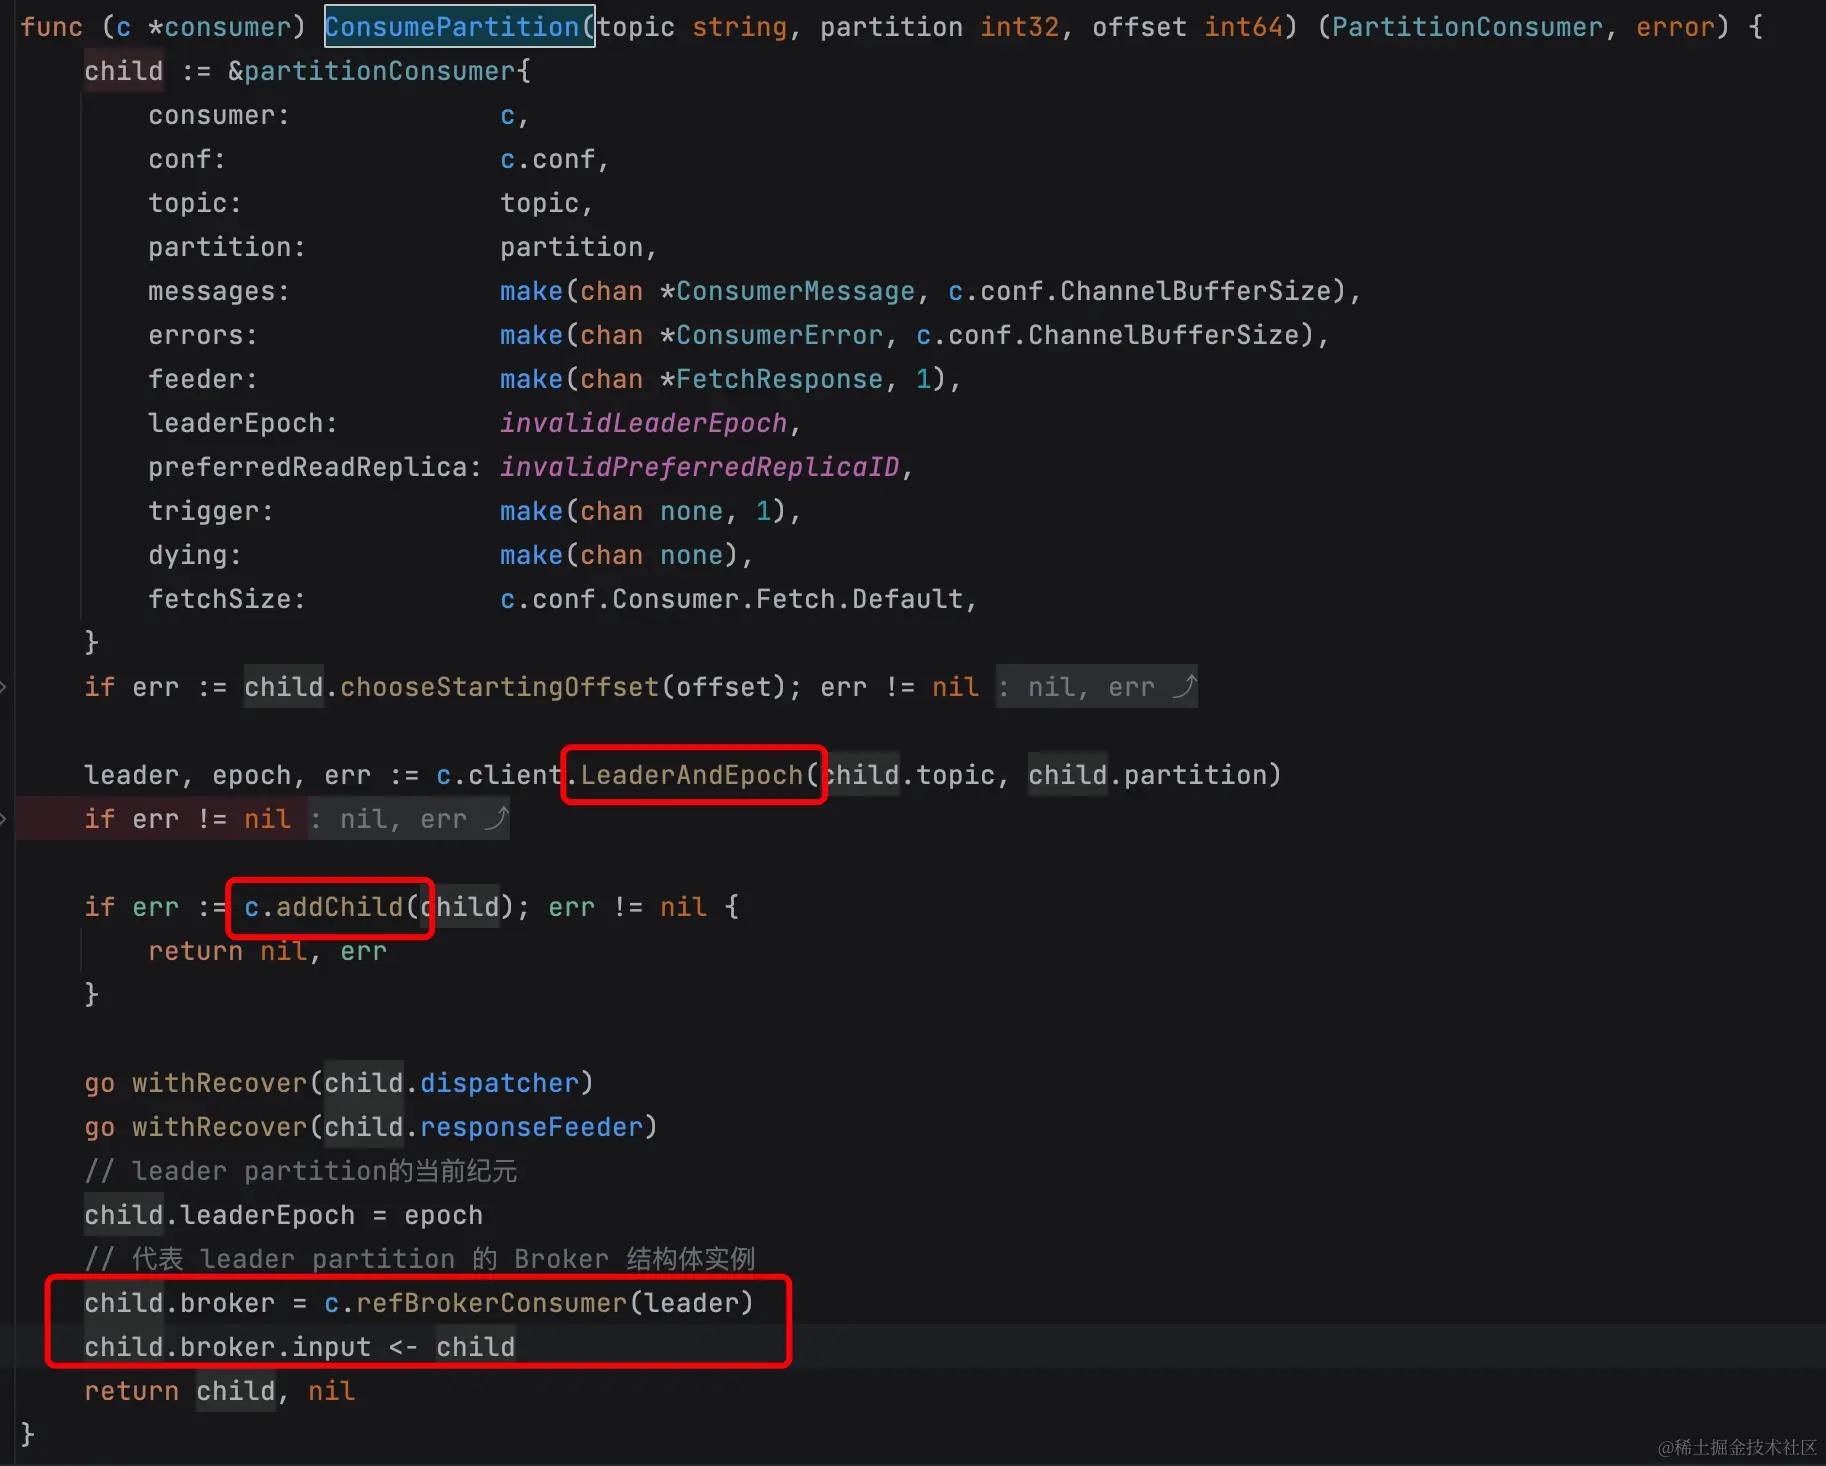Click the 'int32' parameter type

click(x=1019, y=27)
